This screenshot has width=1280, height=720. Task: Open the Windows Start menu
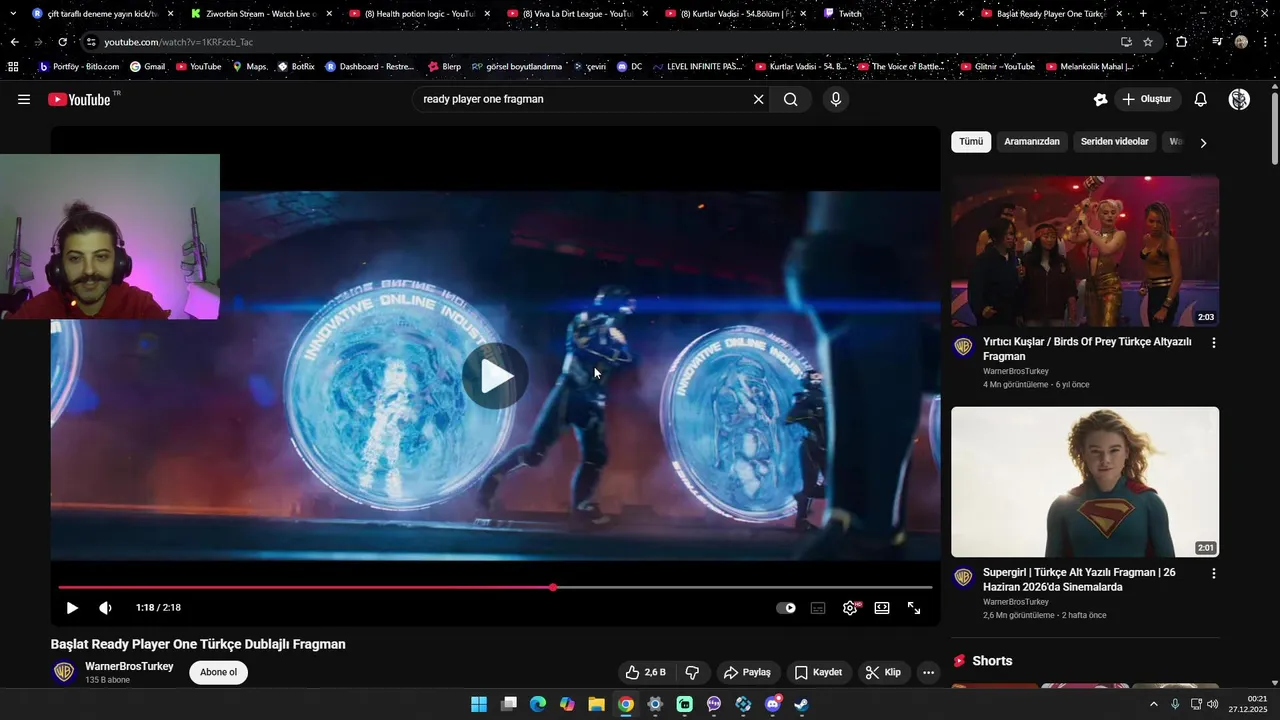(x=479, y=704)
